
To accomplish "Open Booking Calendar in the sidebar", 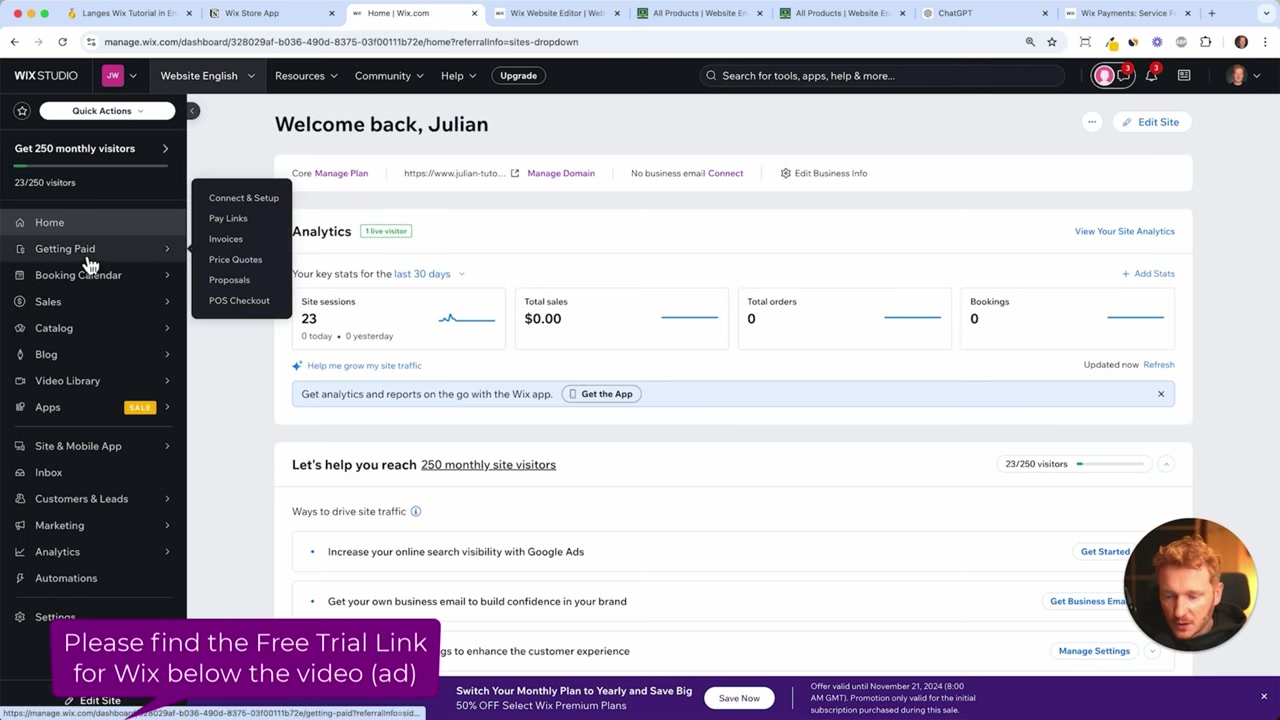I will [93, 275].
